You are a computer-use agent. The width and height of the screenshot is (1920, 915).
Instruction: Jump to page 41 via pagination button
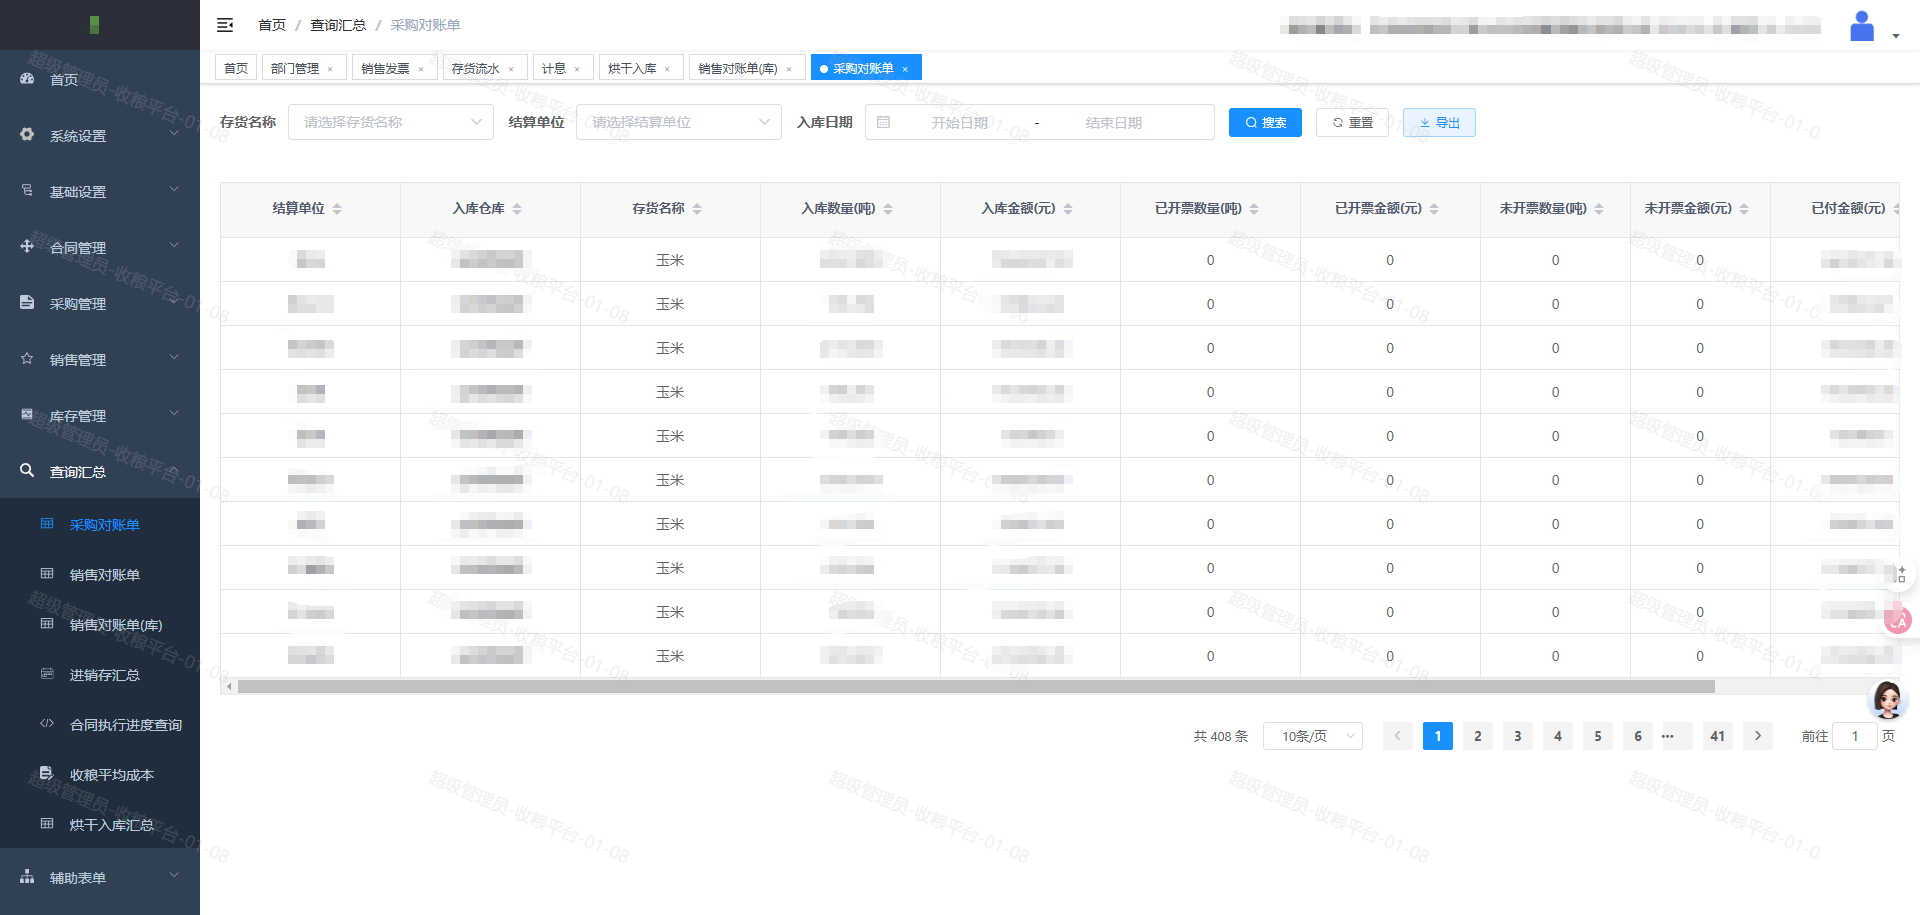click(x=1717, y=736)
